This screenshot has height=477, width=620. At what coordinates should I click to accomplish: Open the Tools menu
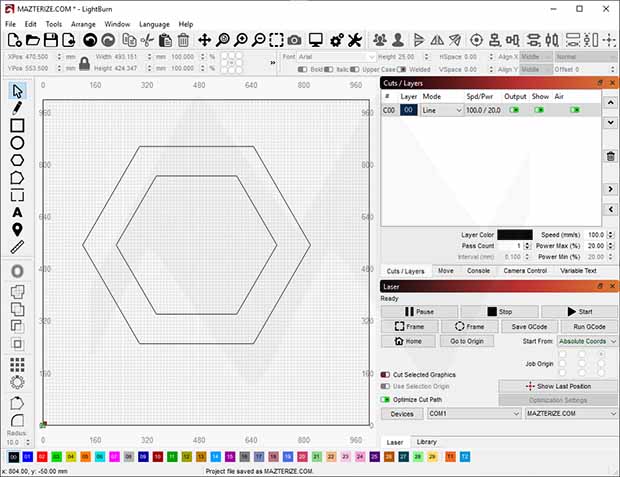tap(54, 24)
